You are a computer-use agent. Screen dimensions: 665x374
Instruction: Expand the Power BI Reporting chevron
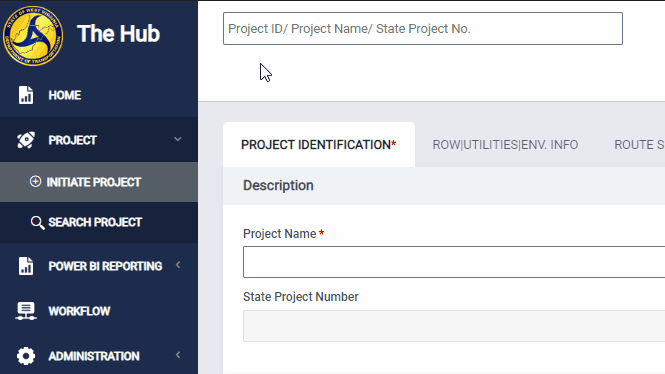[178, 265]
